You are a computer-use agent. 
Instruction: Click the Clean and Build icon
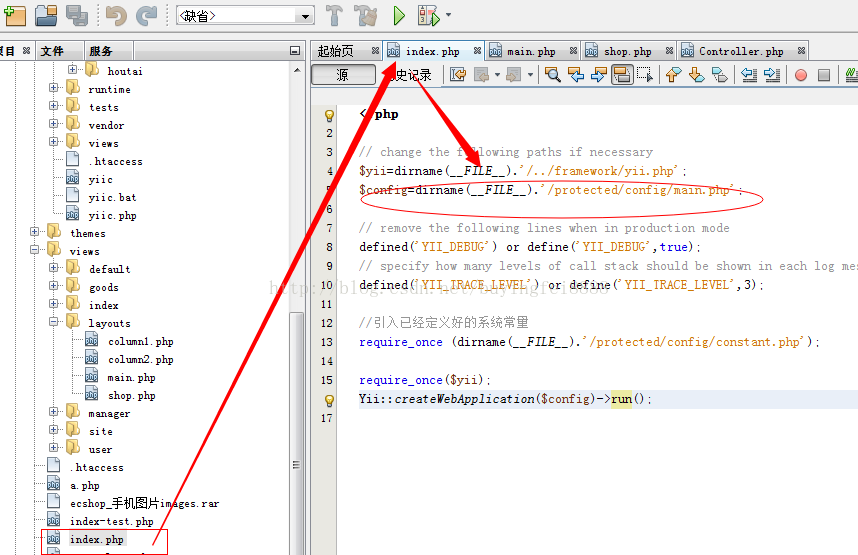tap(366, 15)
